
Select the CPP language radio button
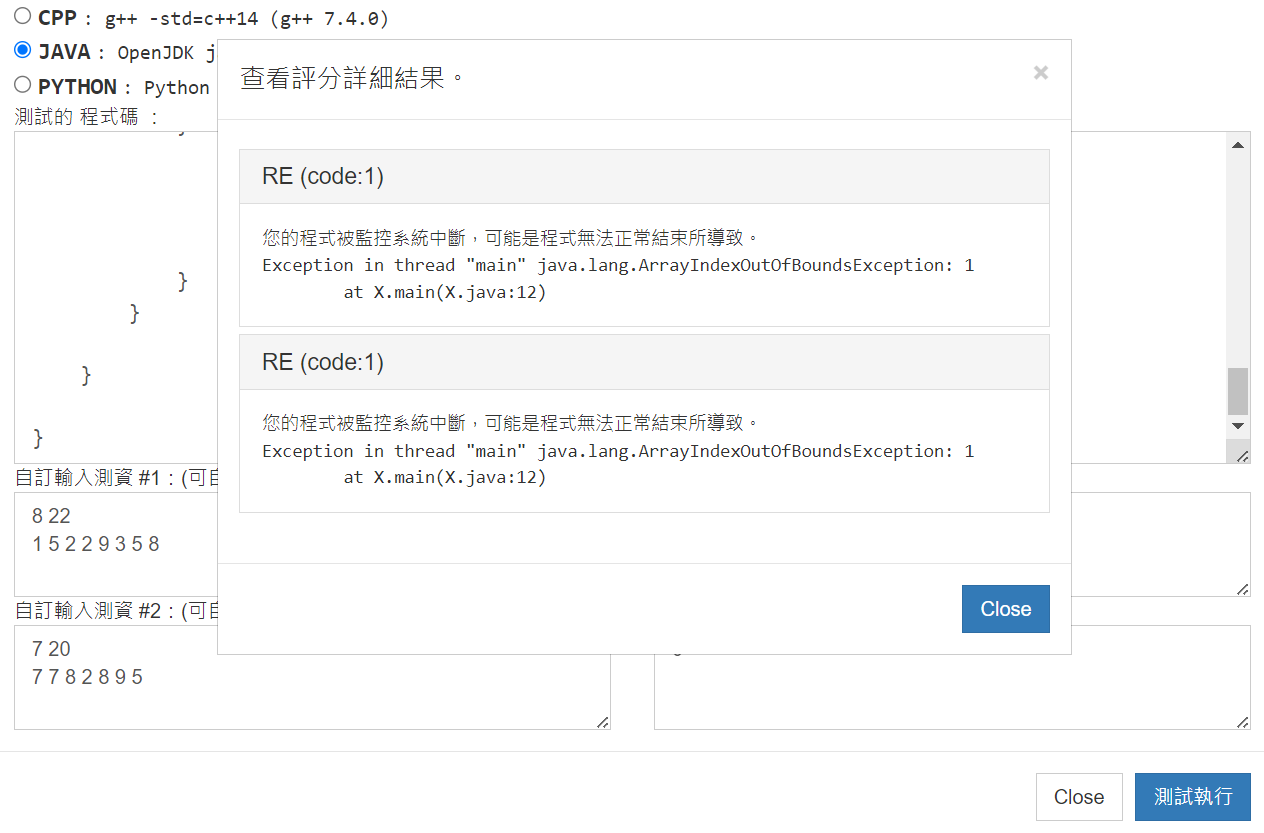pos(23,16)
